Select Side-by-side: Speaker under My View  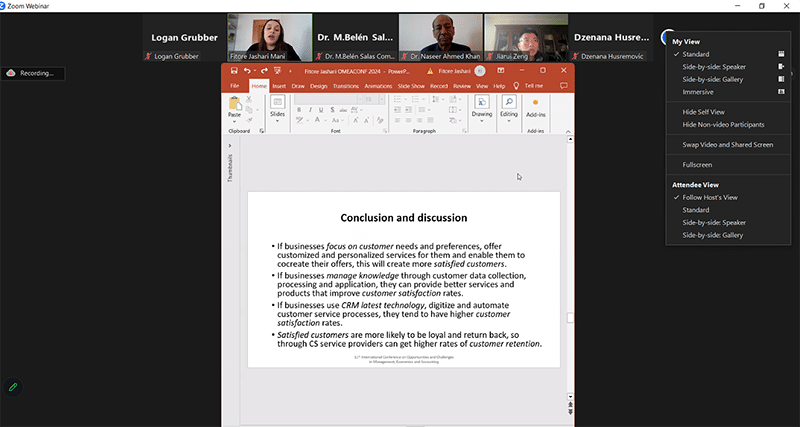click(714, 66)
